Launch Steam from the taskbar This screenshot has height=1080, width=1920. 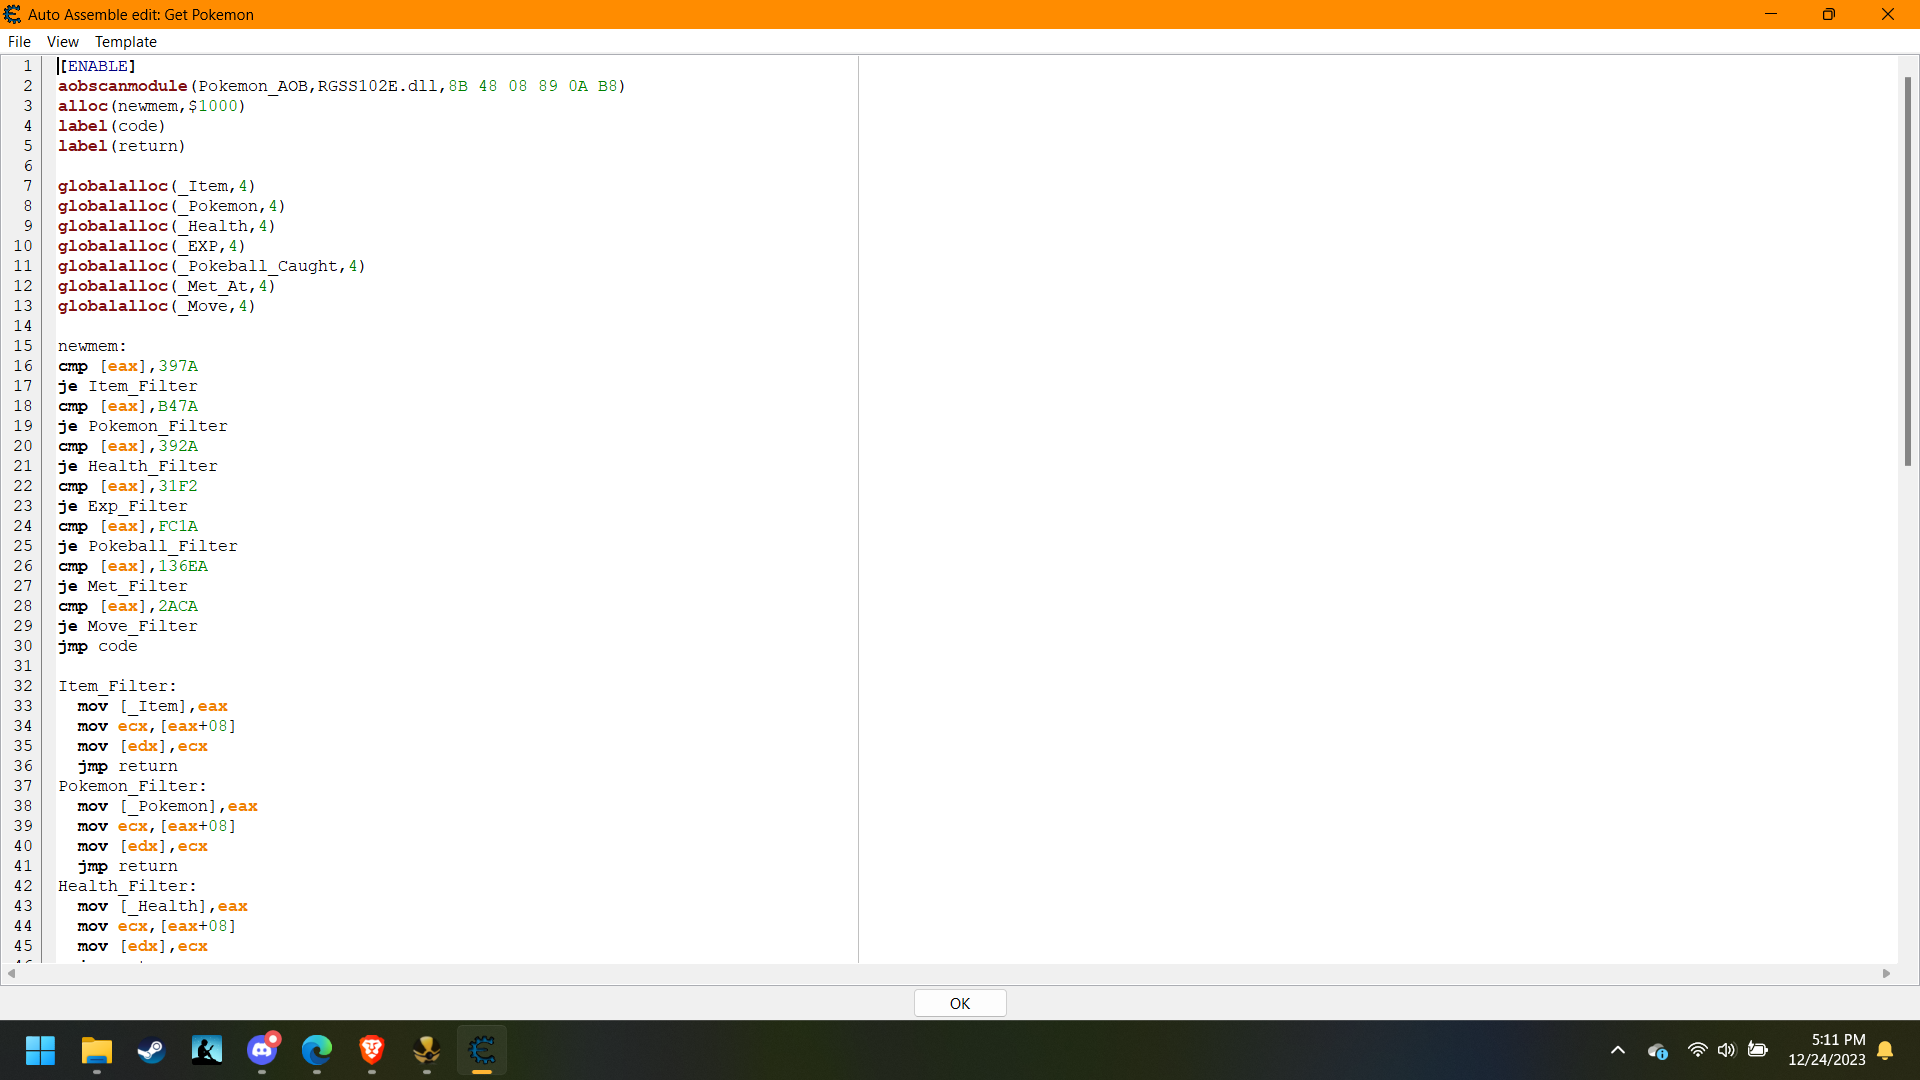click(151, 1051)
